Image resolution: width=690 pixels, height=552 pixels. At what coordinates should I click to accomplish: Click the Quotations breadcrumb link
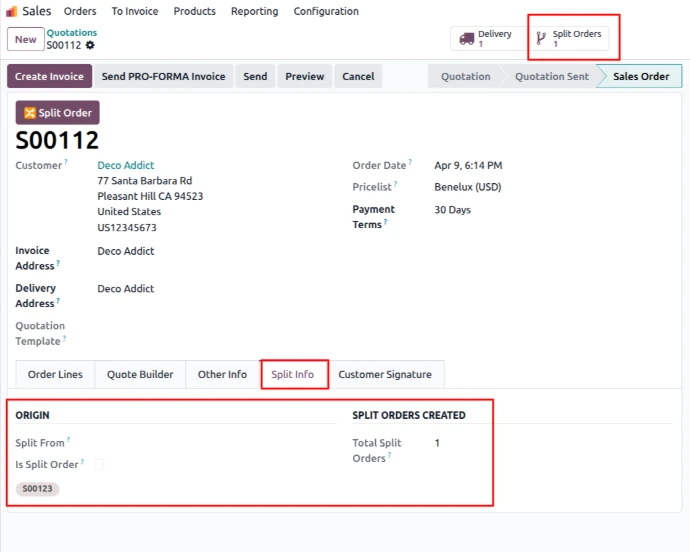pos(72,33)
